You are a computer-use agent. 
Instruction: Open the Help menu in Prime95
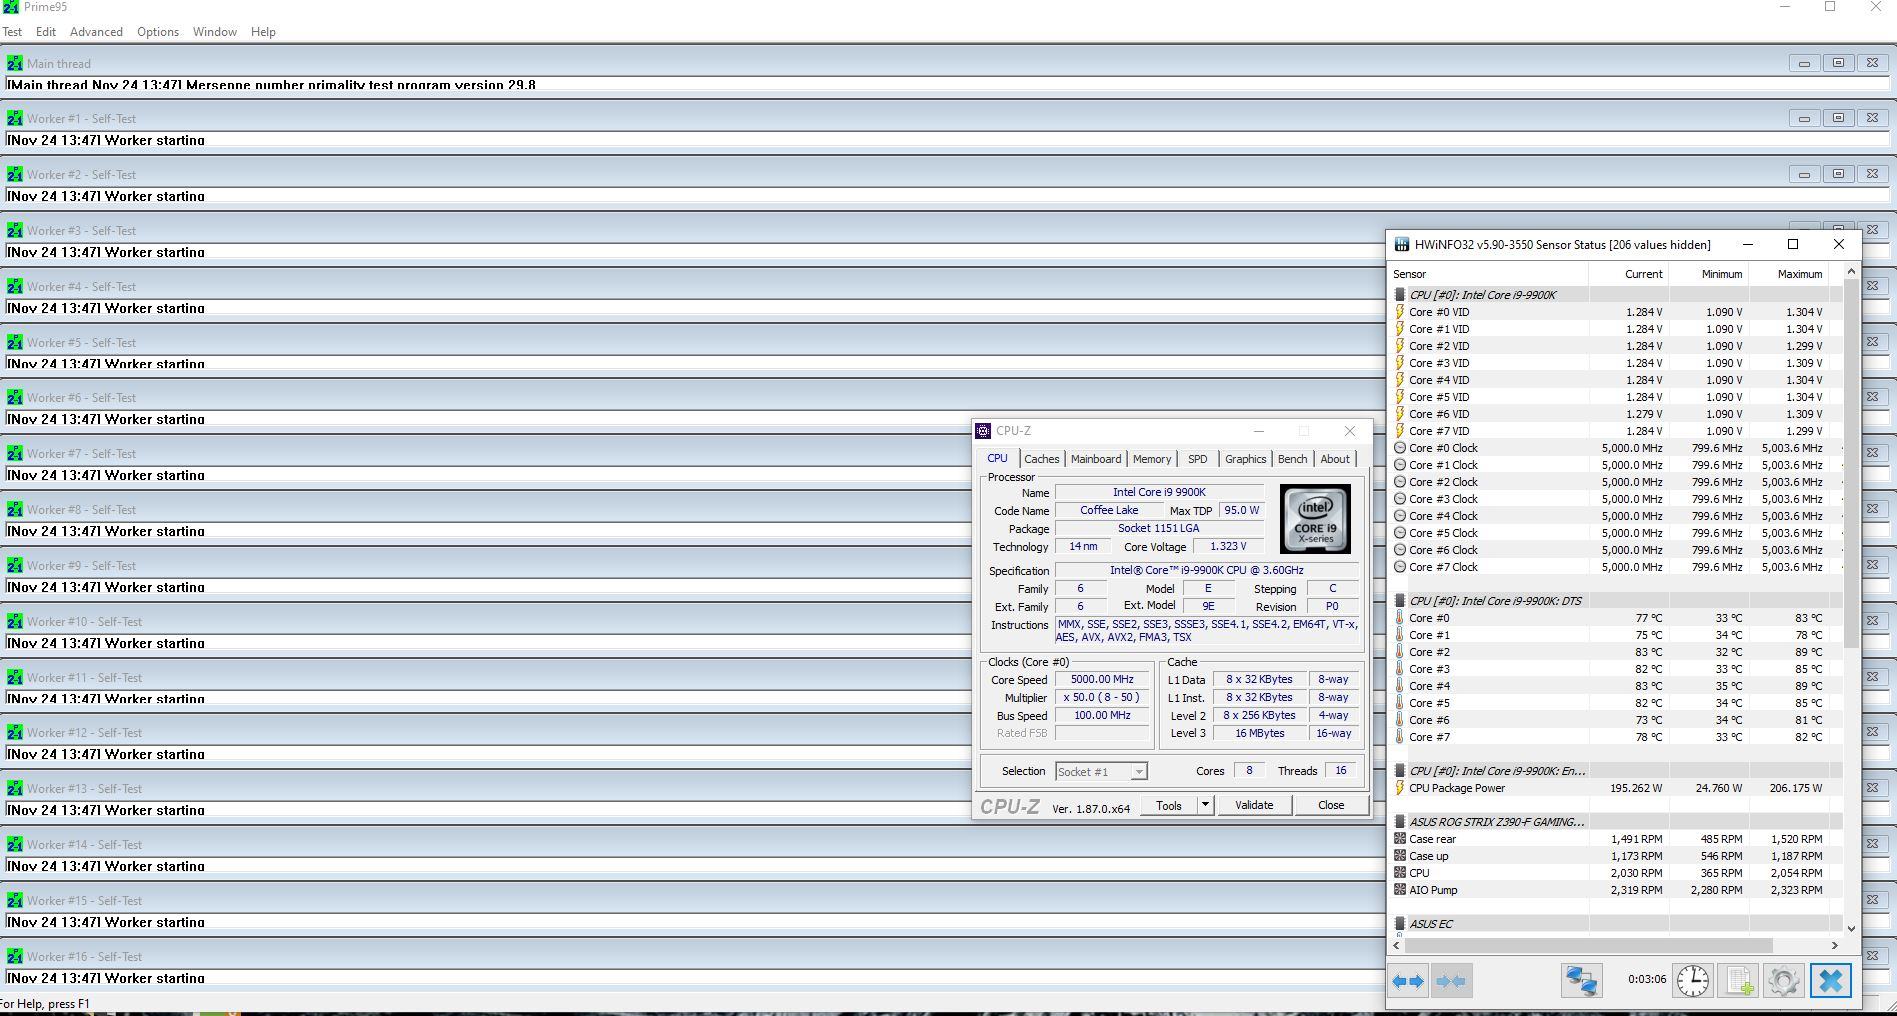pos(263,32)
